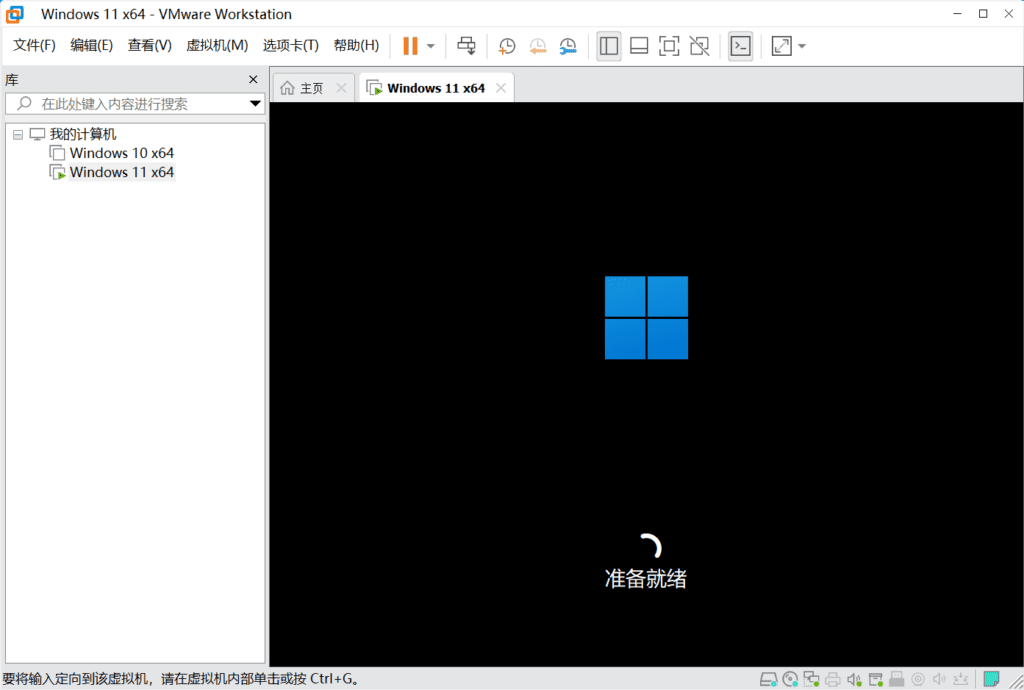Open the search box dropdown arrow
1024x690 pixels.
pyautogui.click(x=255, y=104)
